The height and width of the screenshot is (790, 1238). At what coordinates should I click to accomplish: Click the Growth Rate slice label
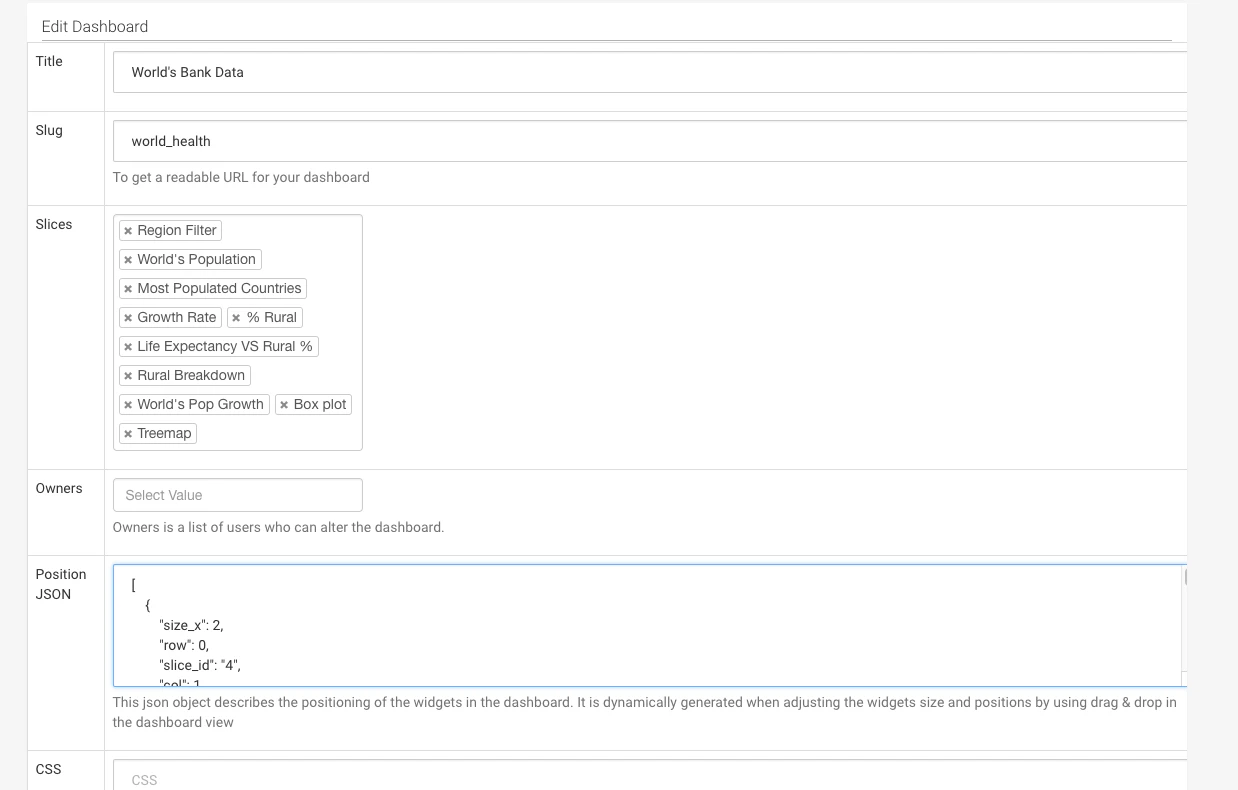pyautogui.click(x=177, y=317)
